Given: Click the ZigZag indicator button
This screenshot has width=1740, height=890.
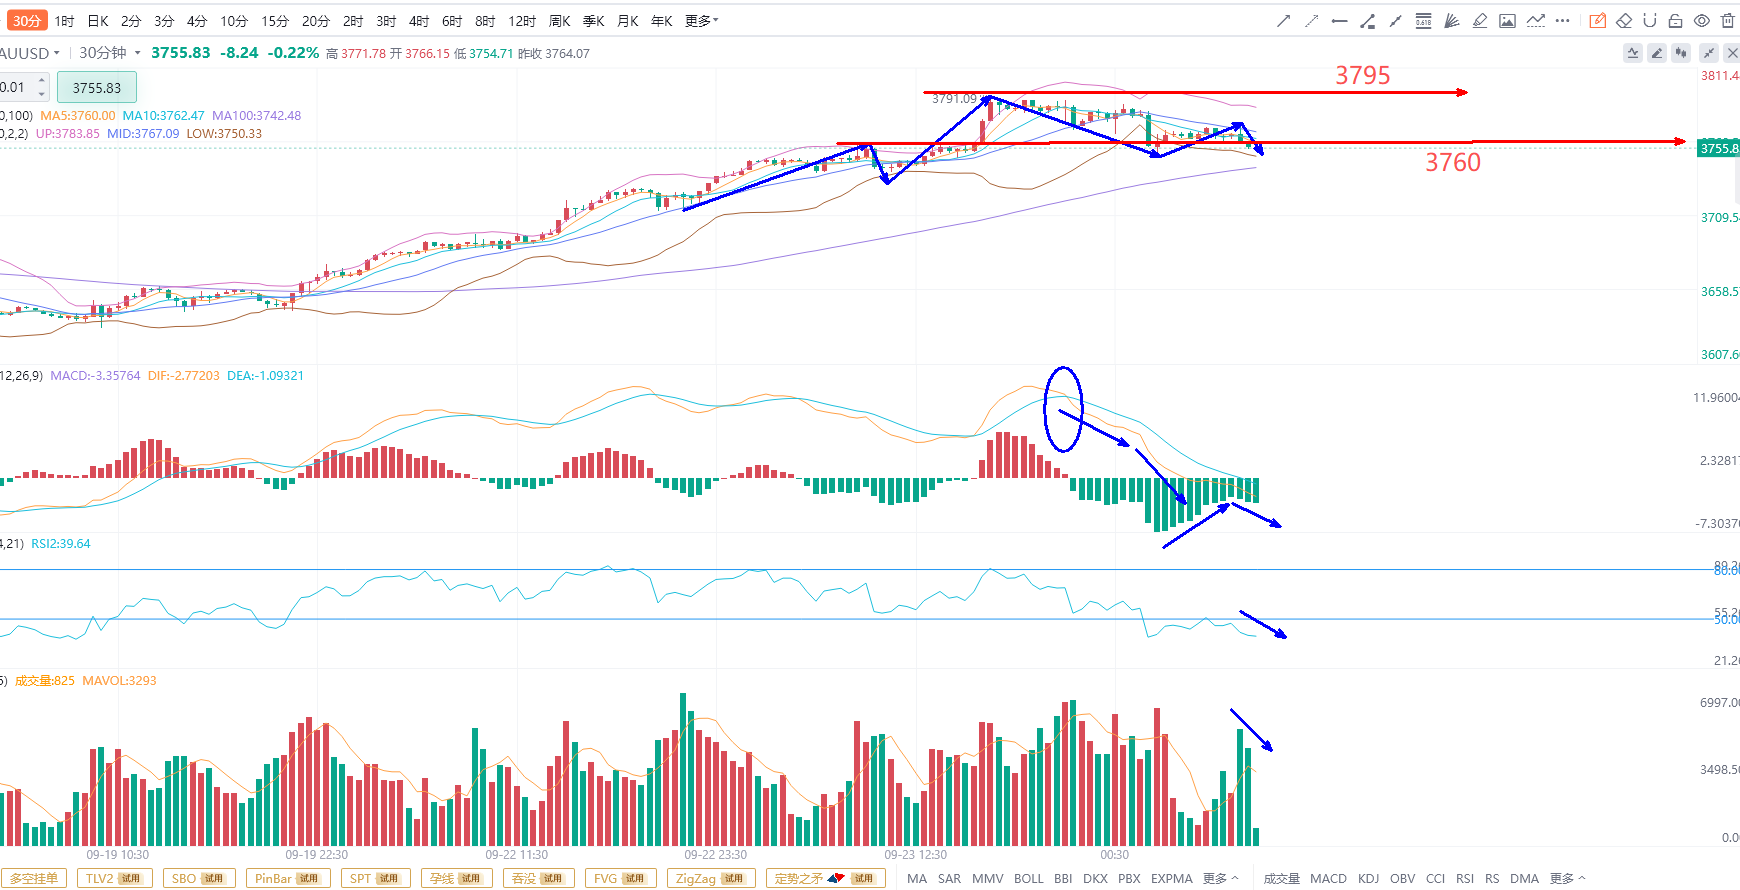Looking at the screenshot, I should coord(710,878).
